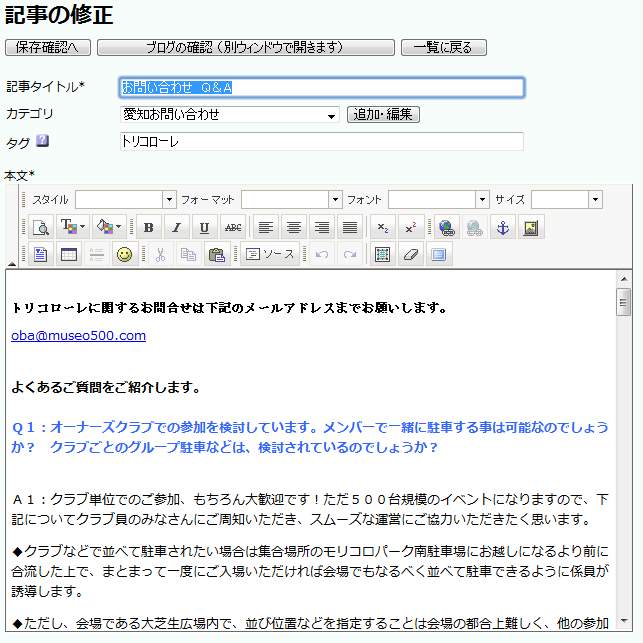Open the templates document icon

(x=41, y=254)
